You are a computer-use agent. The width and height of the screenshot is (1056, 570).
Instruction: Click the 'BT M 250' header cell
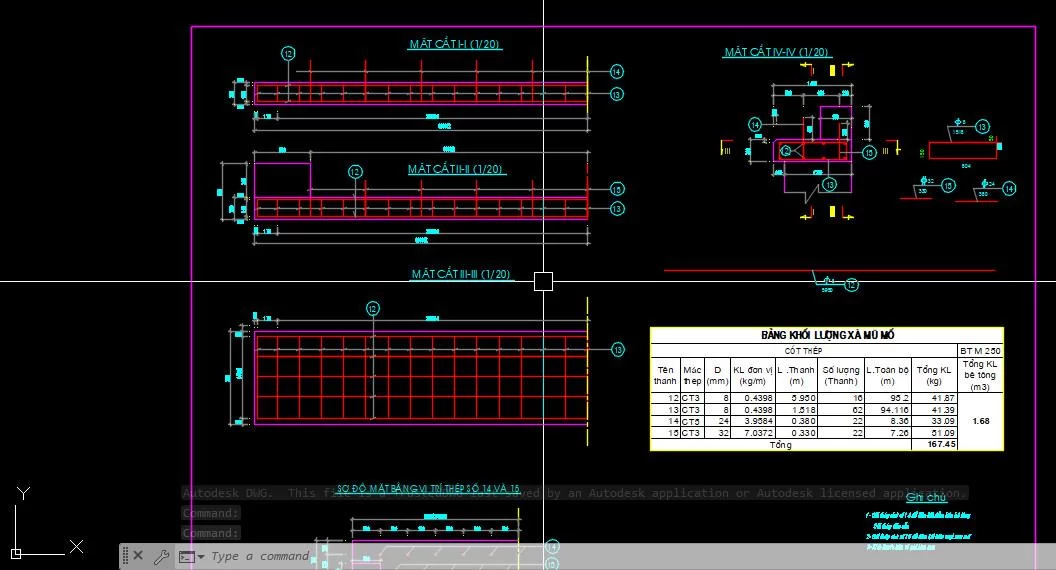click(x=980, y=350)
